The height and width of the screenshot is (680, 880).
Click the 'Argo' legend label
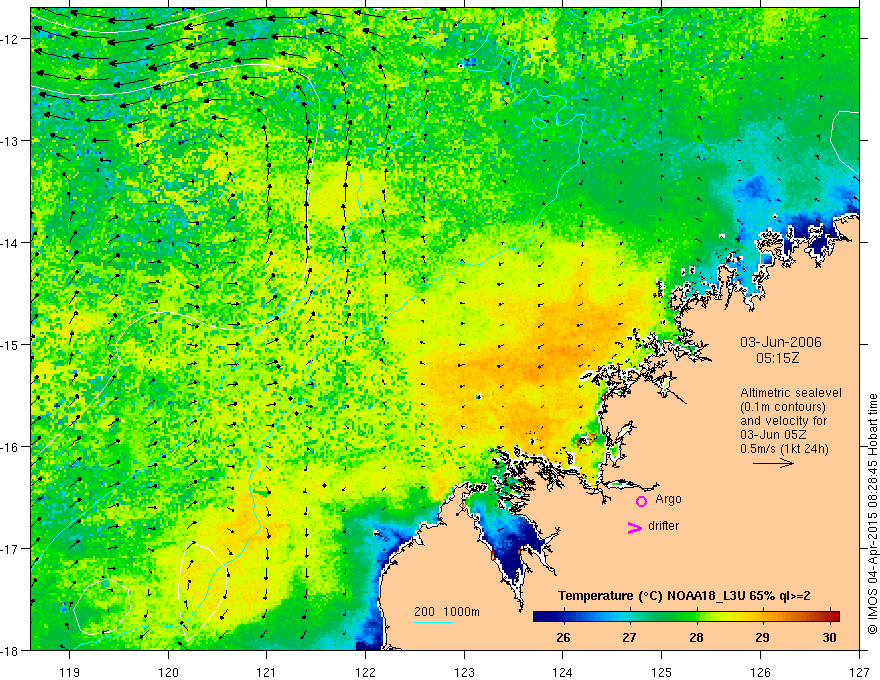(x=668, y=499)
